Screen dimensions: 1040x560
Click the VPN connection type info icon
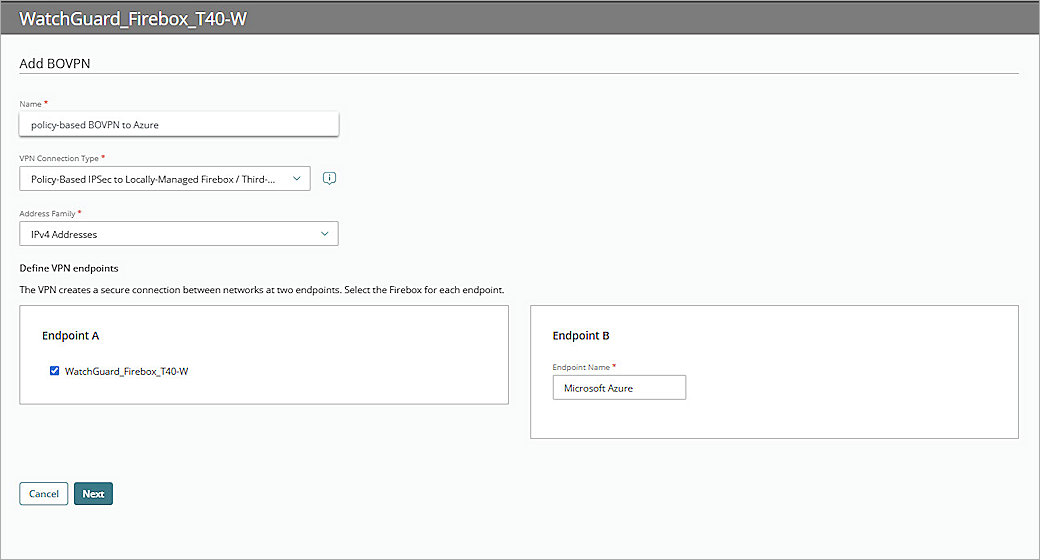(329, 178)
